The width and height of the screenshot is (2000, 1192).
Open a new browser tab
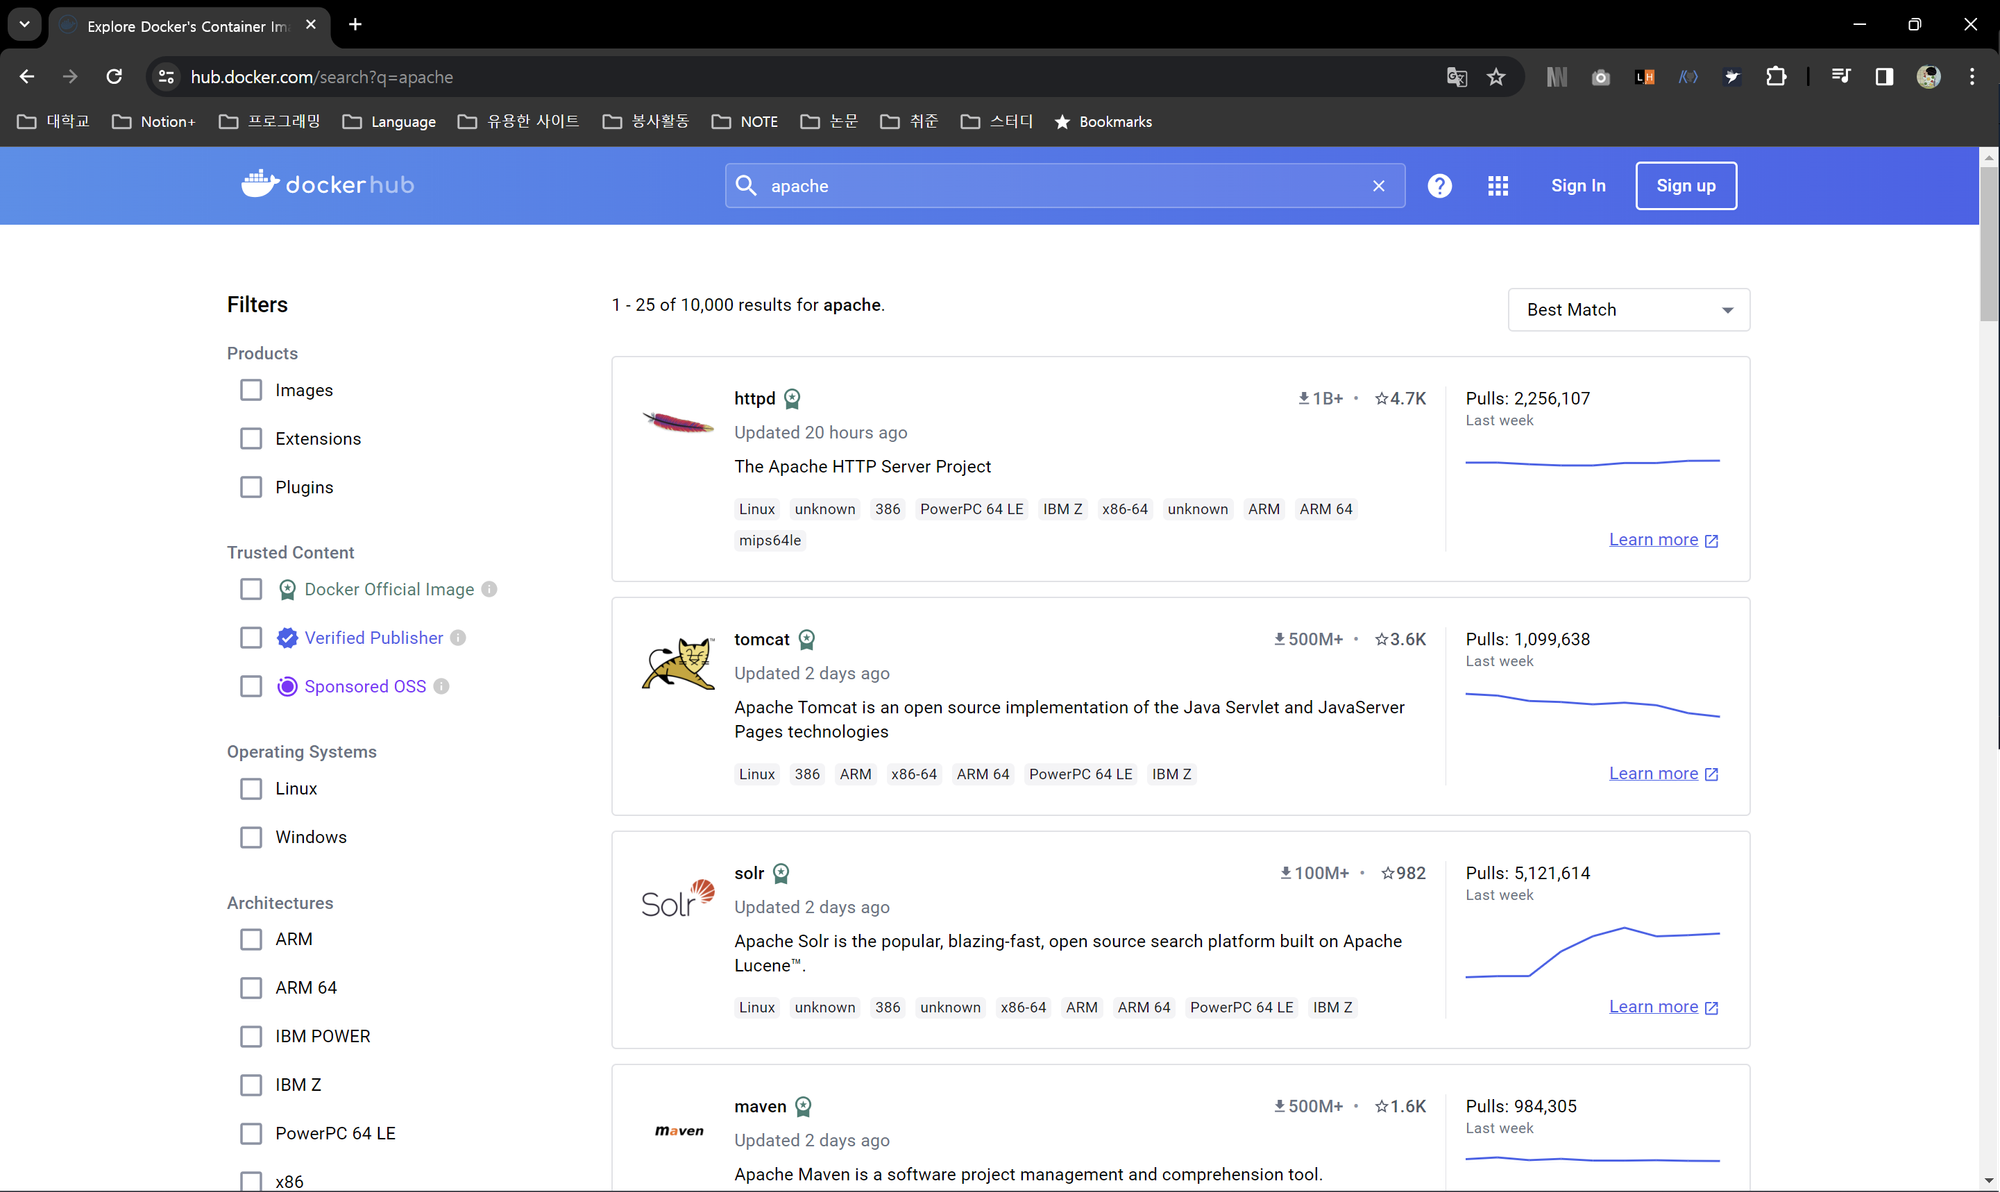click(x=355, y=25)
